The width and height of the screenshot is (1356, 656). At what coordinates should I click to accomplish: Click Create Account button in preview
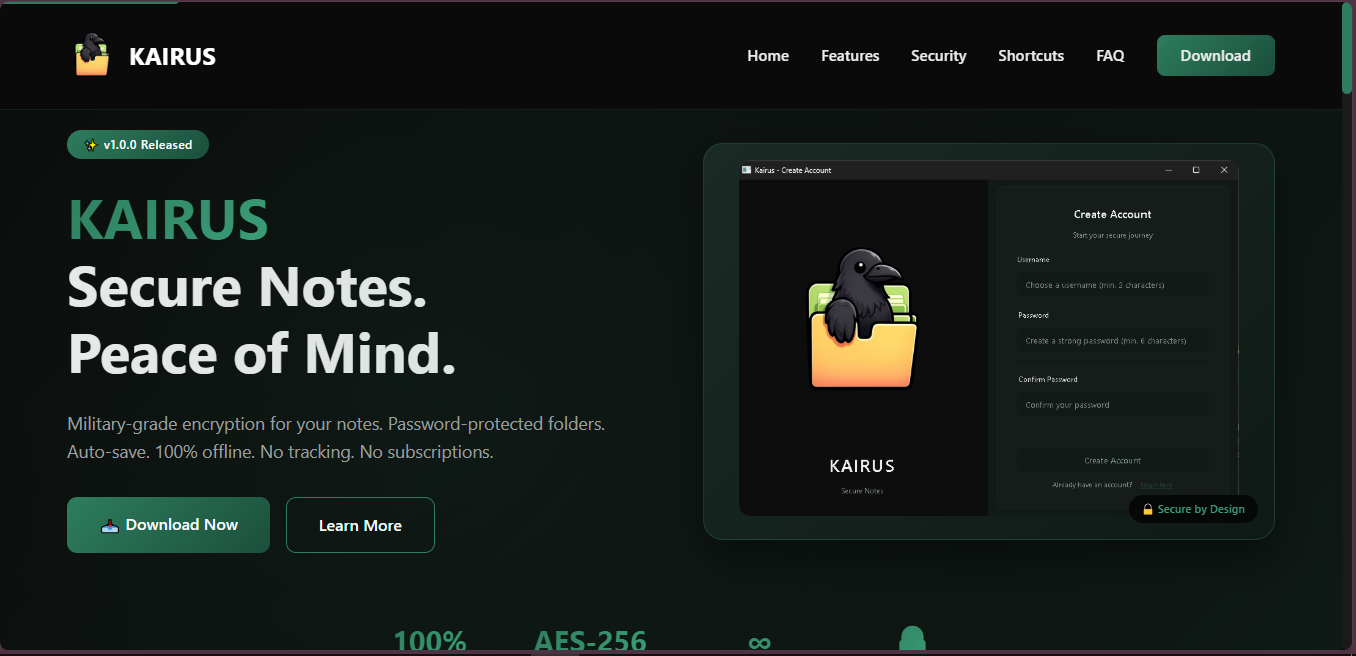pos(1112,461)
